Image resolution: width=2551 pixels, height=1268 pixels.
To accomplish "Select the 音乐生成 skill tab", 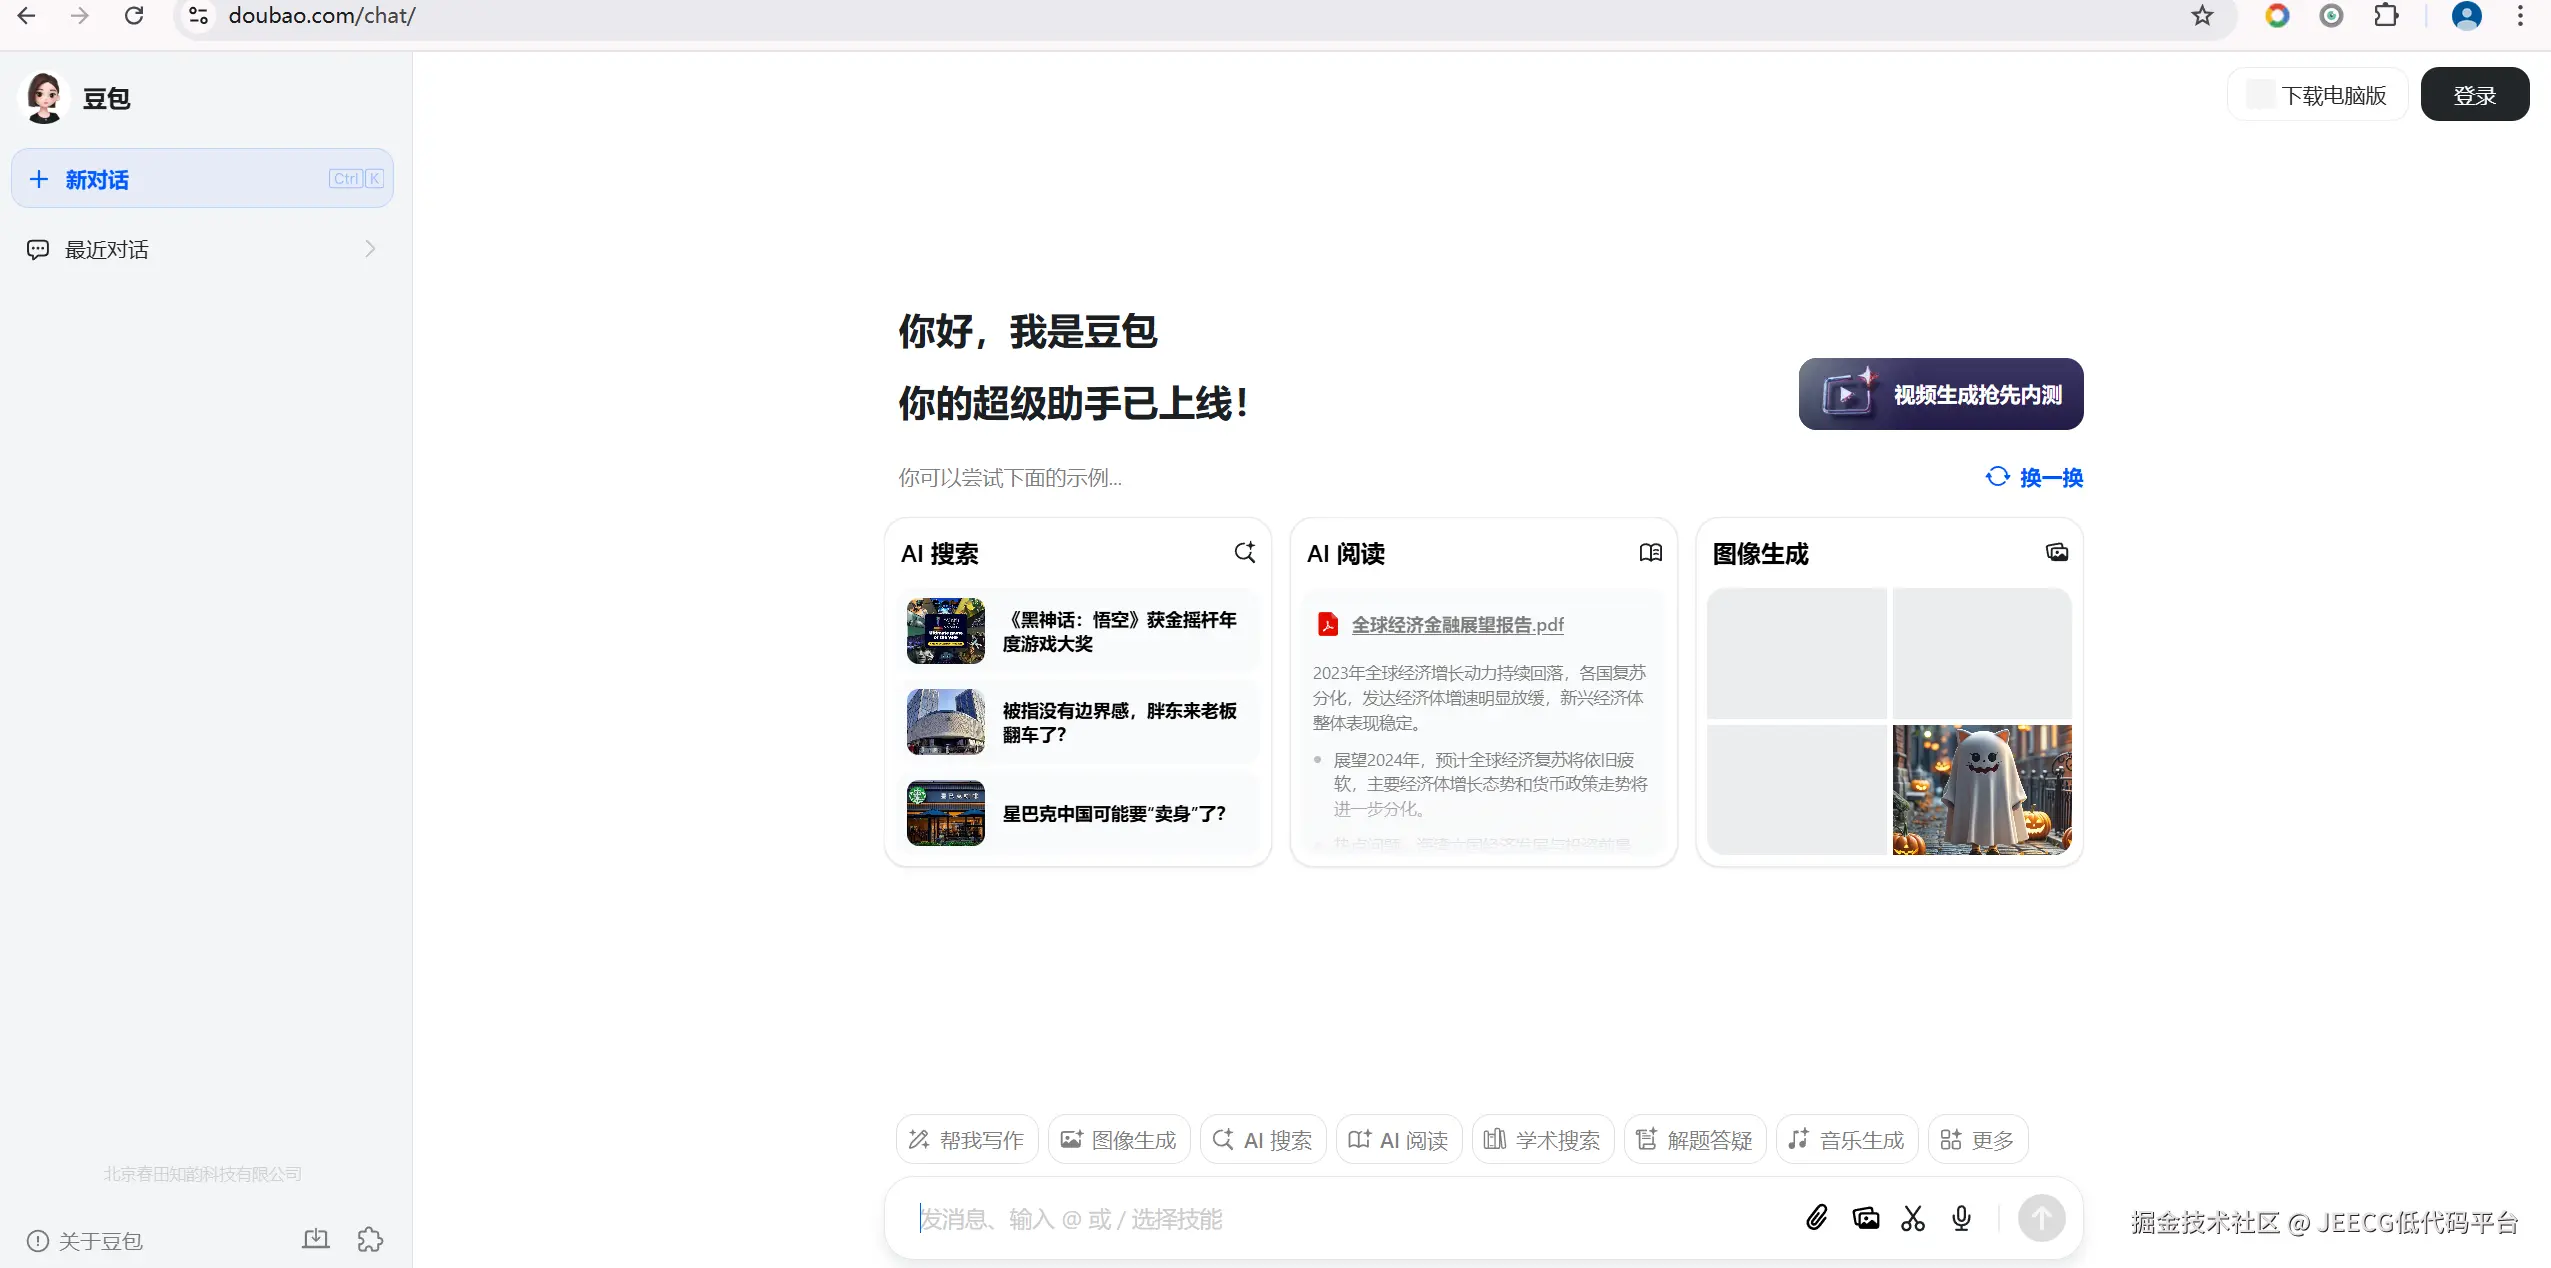I will [x=1846, y=1140].
